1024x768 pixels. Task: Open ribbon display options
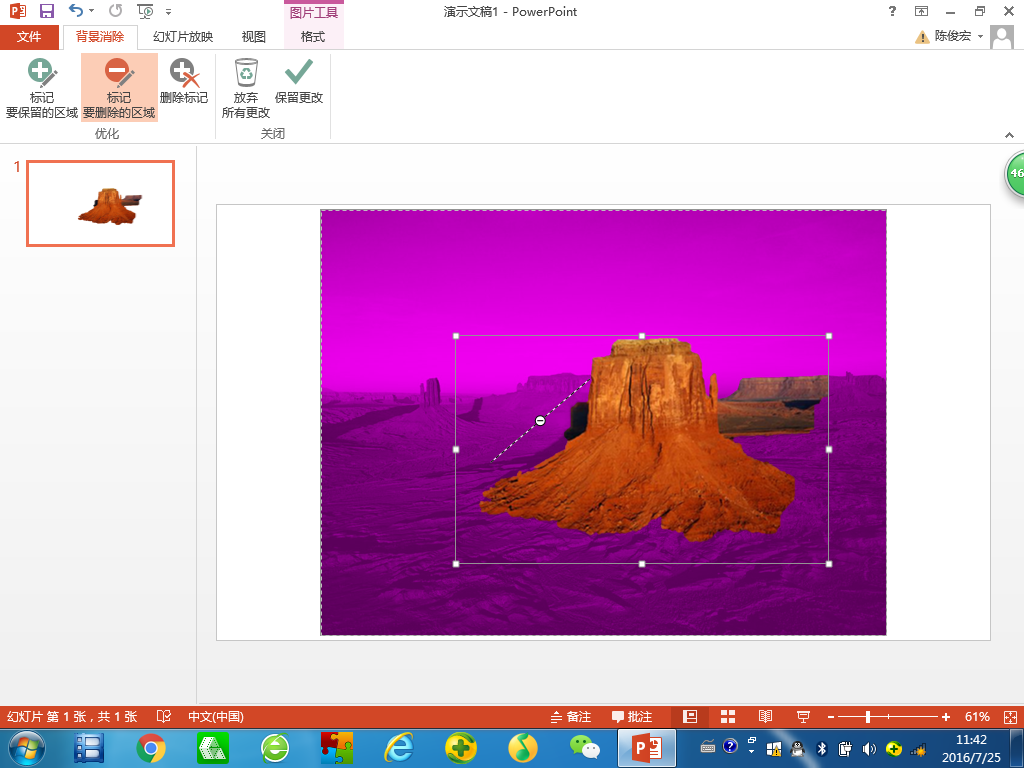921,11
